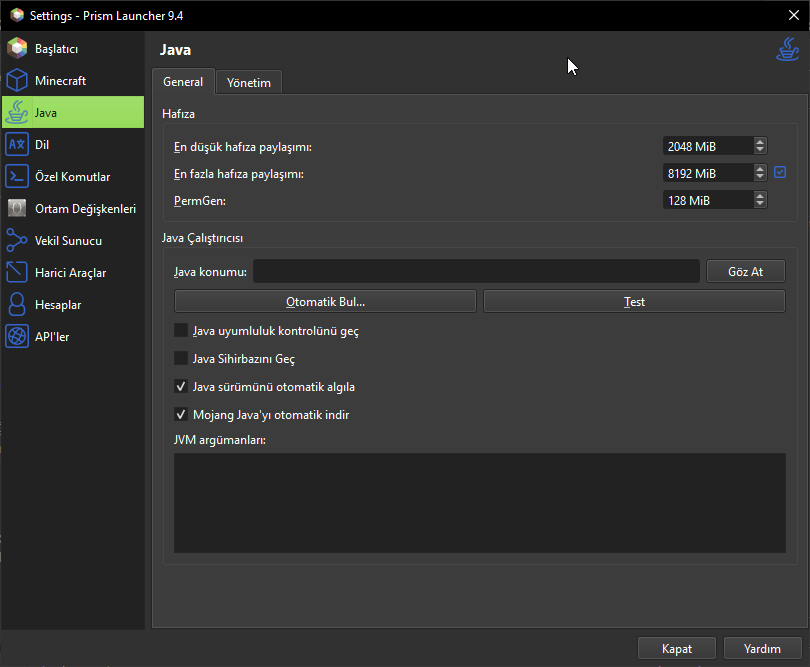Switch to the Yönetim tab
The image size is (810, 667).
[248, 83]
